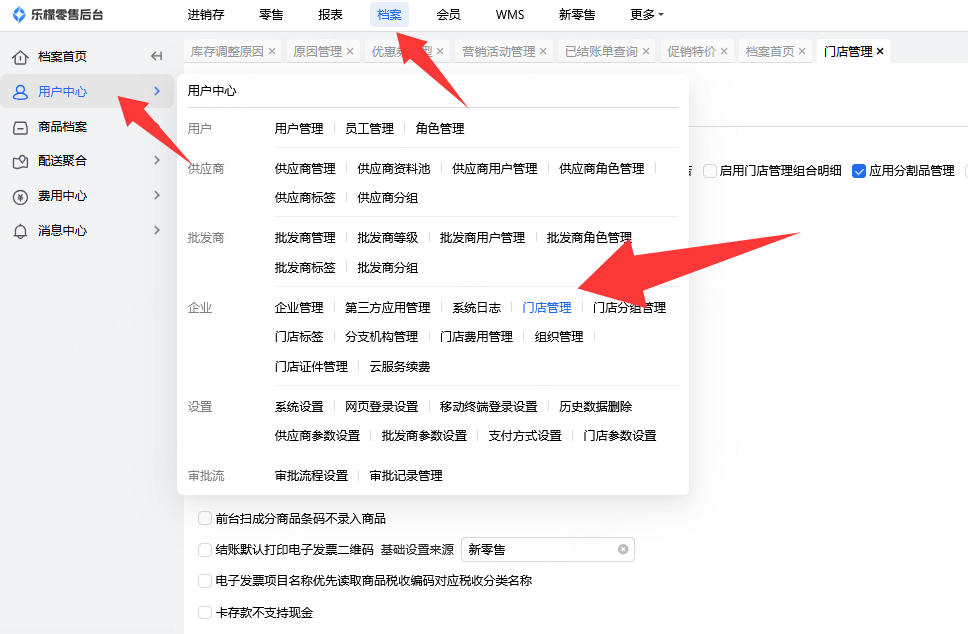The image size is (968, 634).
Task: Open the WMS top menu
Action: [510, 14]
